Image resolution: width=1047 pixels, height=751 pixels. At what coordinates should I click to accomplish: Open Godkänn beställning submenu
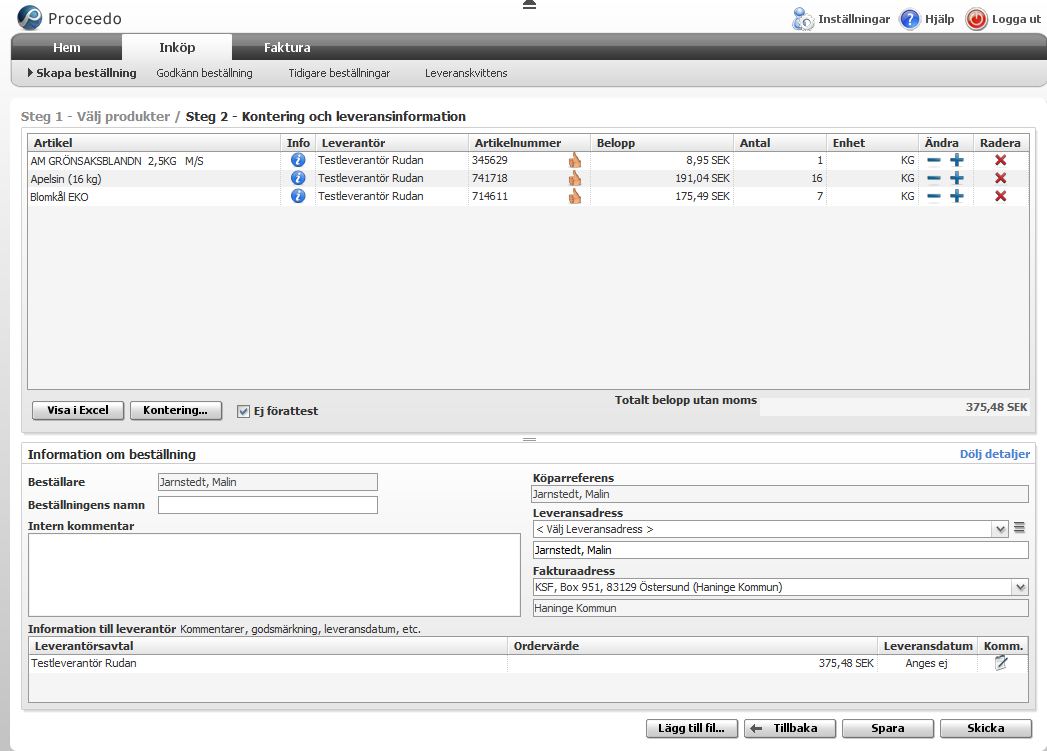tap(204, 73)
